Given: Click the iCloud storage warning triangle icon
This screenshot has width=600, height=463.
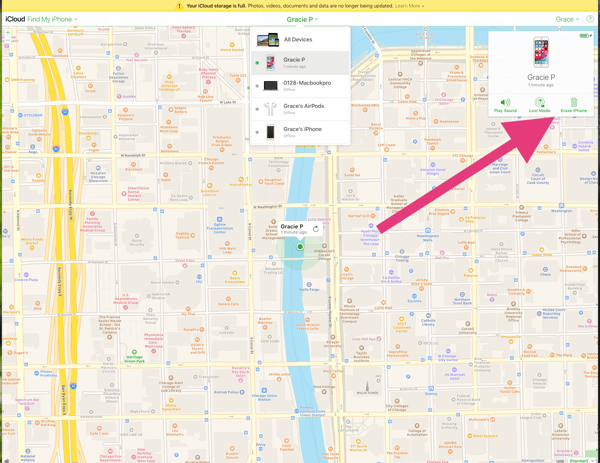Looking at the screenshot, I should pyautogui.click(x=179, y=6).
